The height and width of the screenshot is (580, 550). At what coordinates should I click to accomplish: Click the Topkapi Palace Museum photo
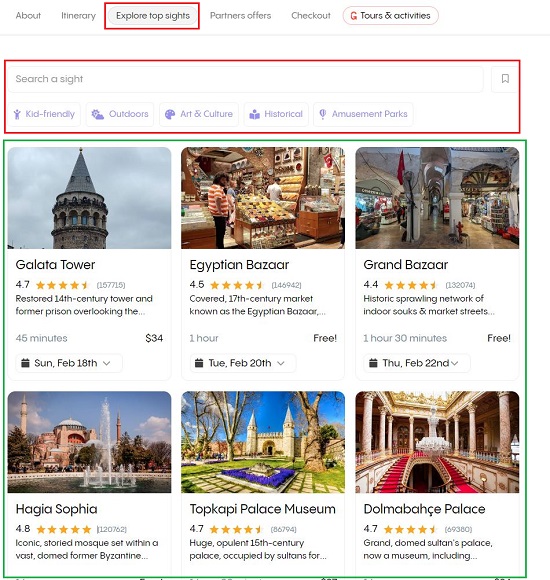tap(263, 442)
